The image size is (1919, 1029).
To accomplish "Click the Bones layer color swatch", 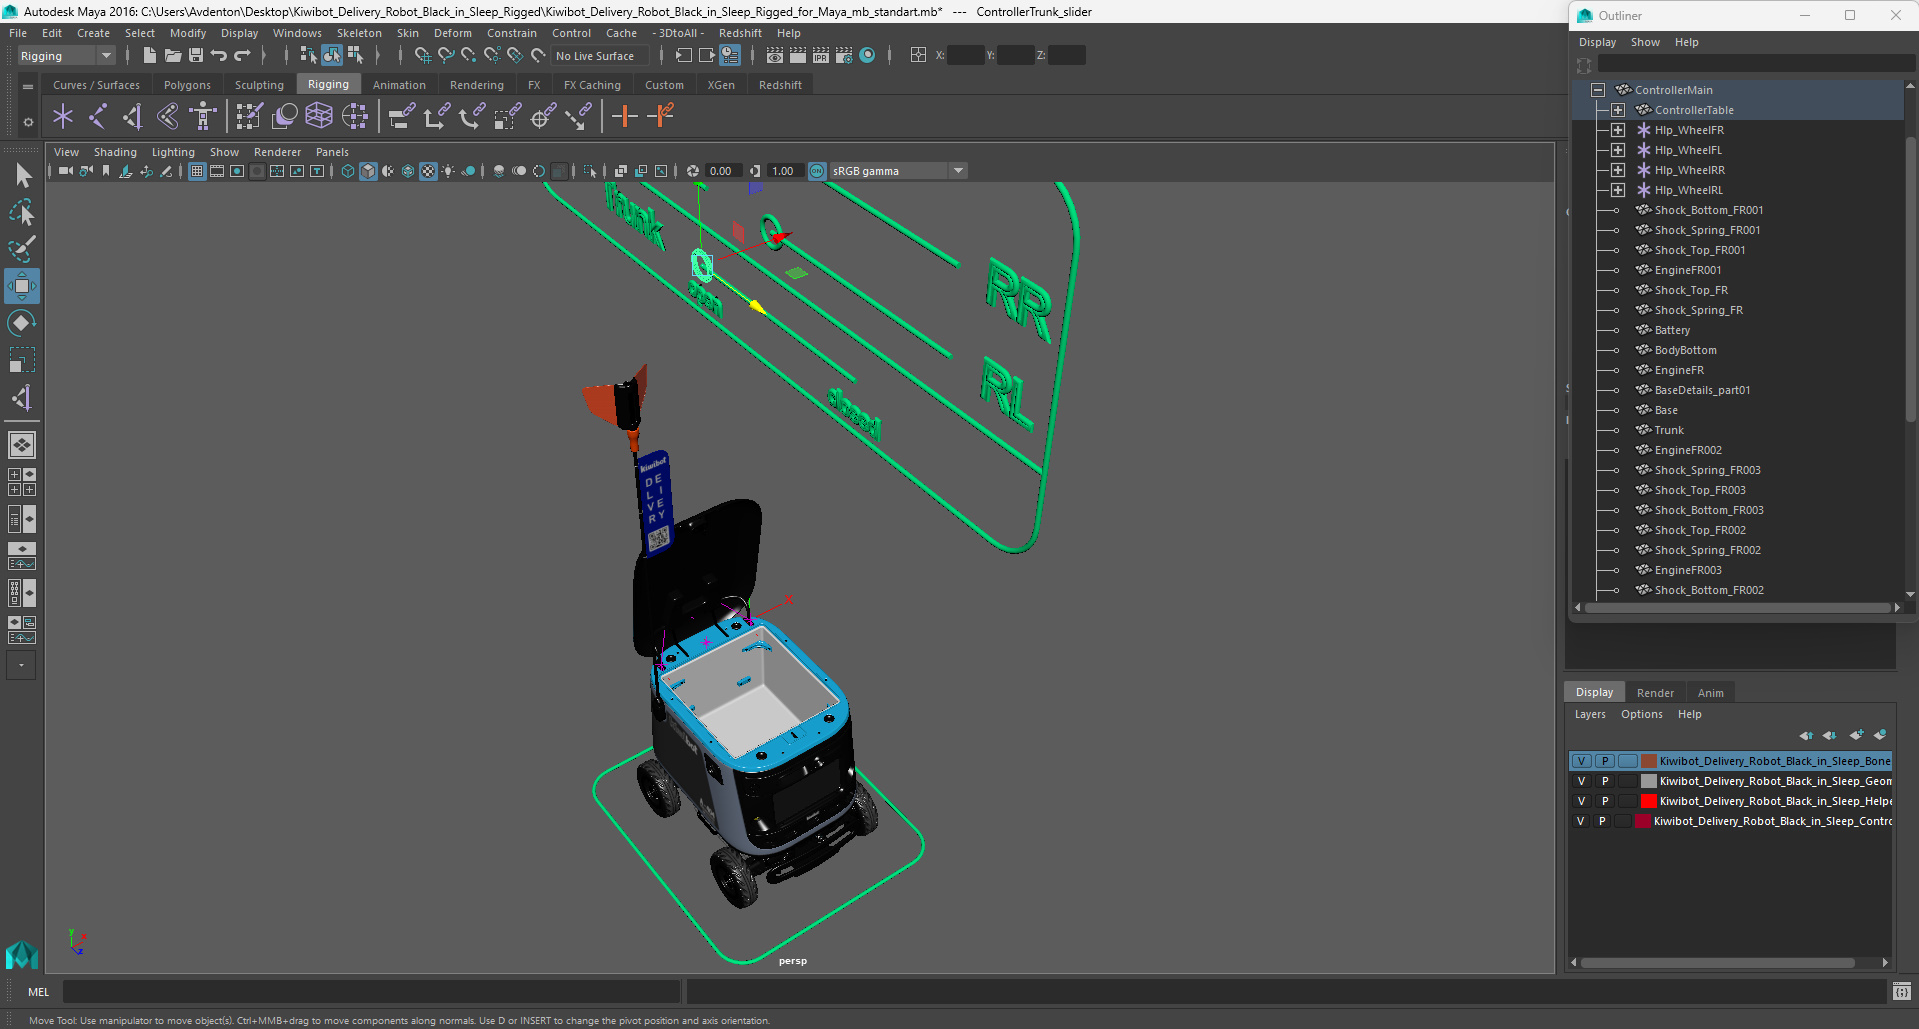I will pos(1649,761).
